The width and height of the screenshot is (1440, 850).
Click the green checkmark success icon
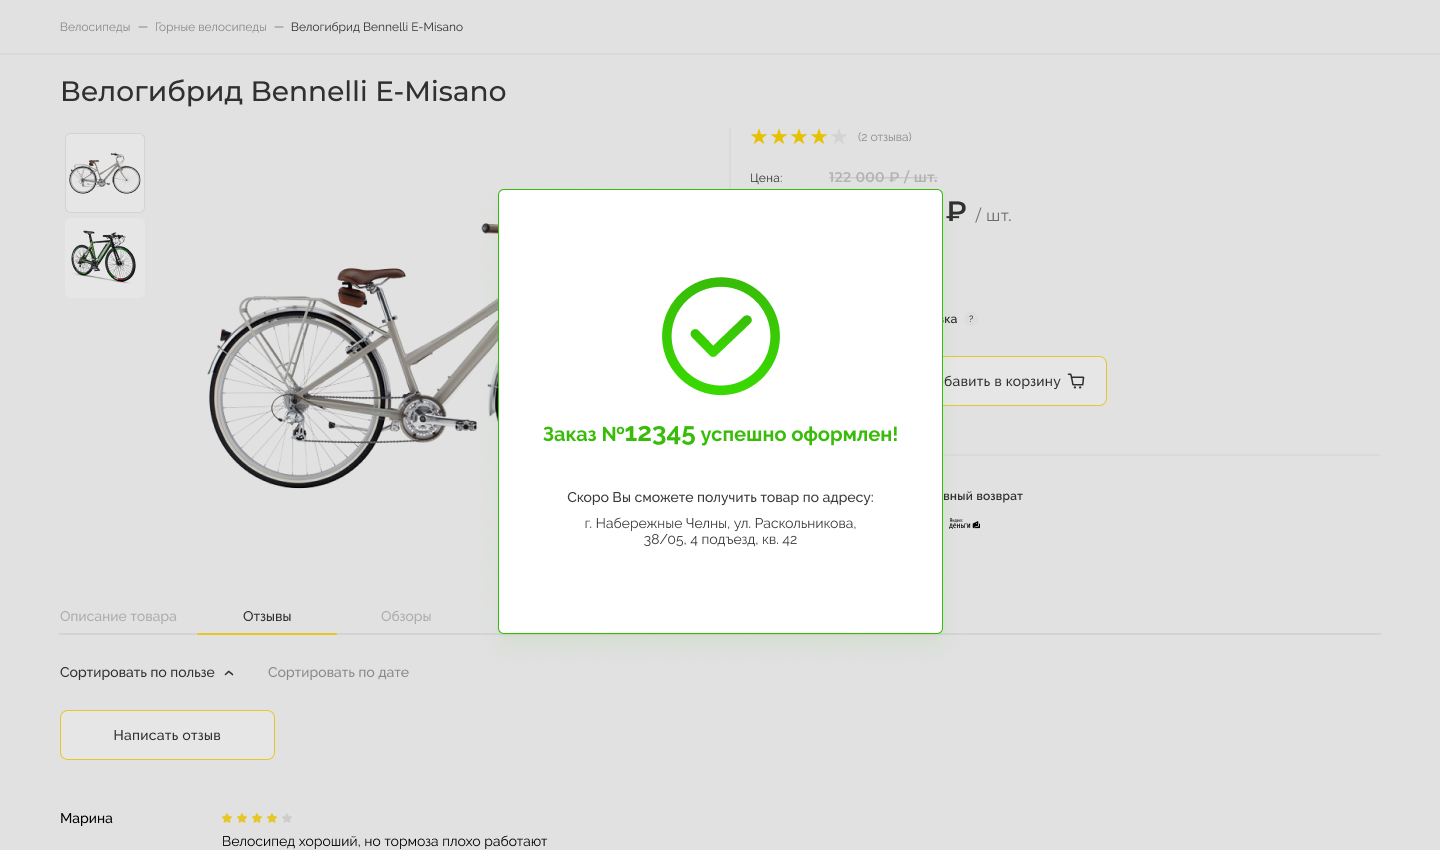point(720,336)
